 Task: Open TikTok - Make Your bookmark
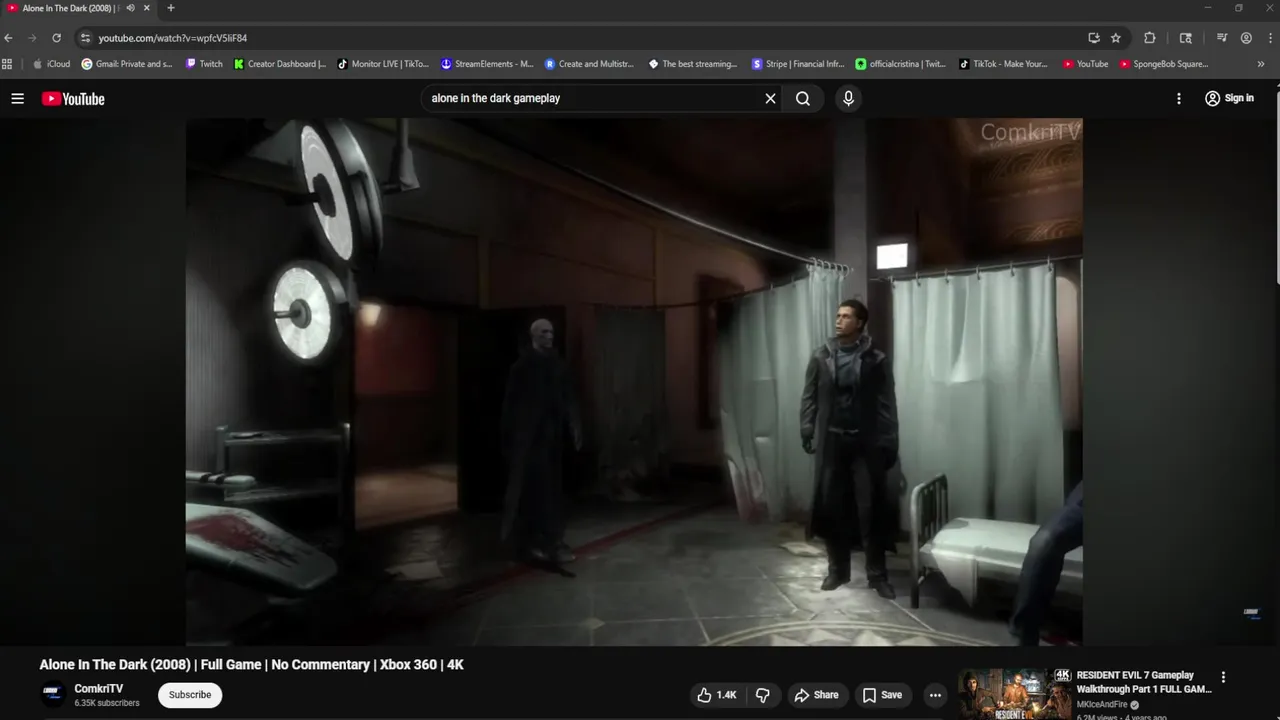pyautogui.click(x=1004, y=64)
